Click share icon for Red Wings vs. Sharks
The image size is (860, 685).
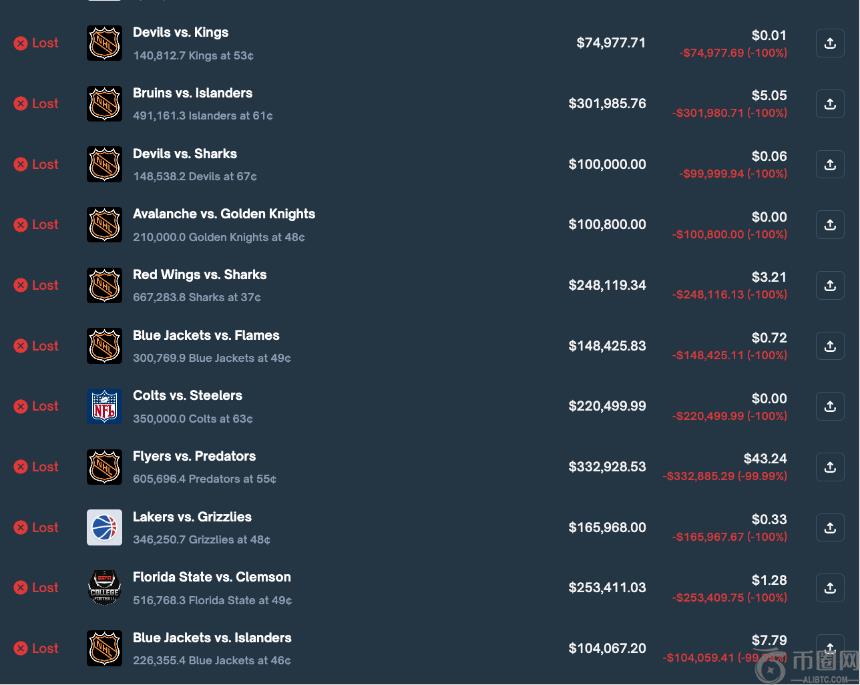coord(830,285)
